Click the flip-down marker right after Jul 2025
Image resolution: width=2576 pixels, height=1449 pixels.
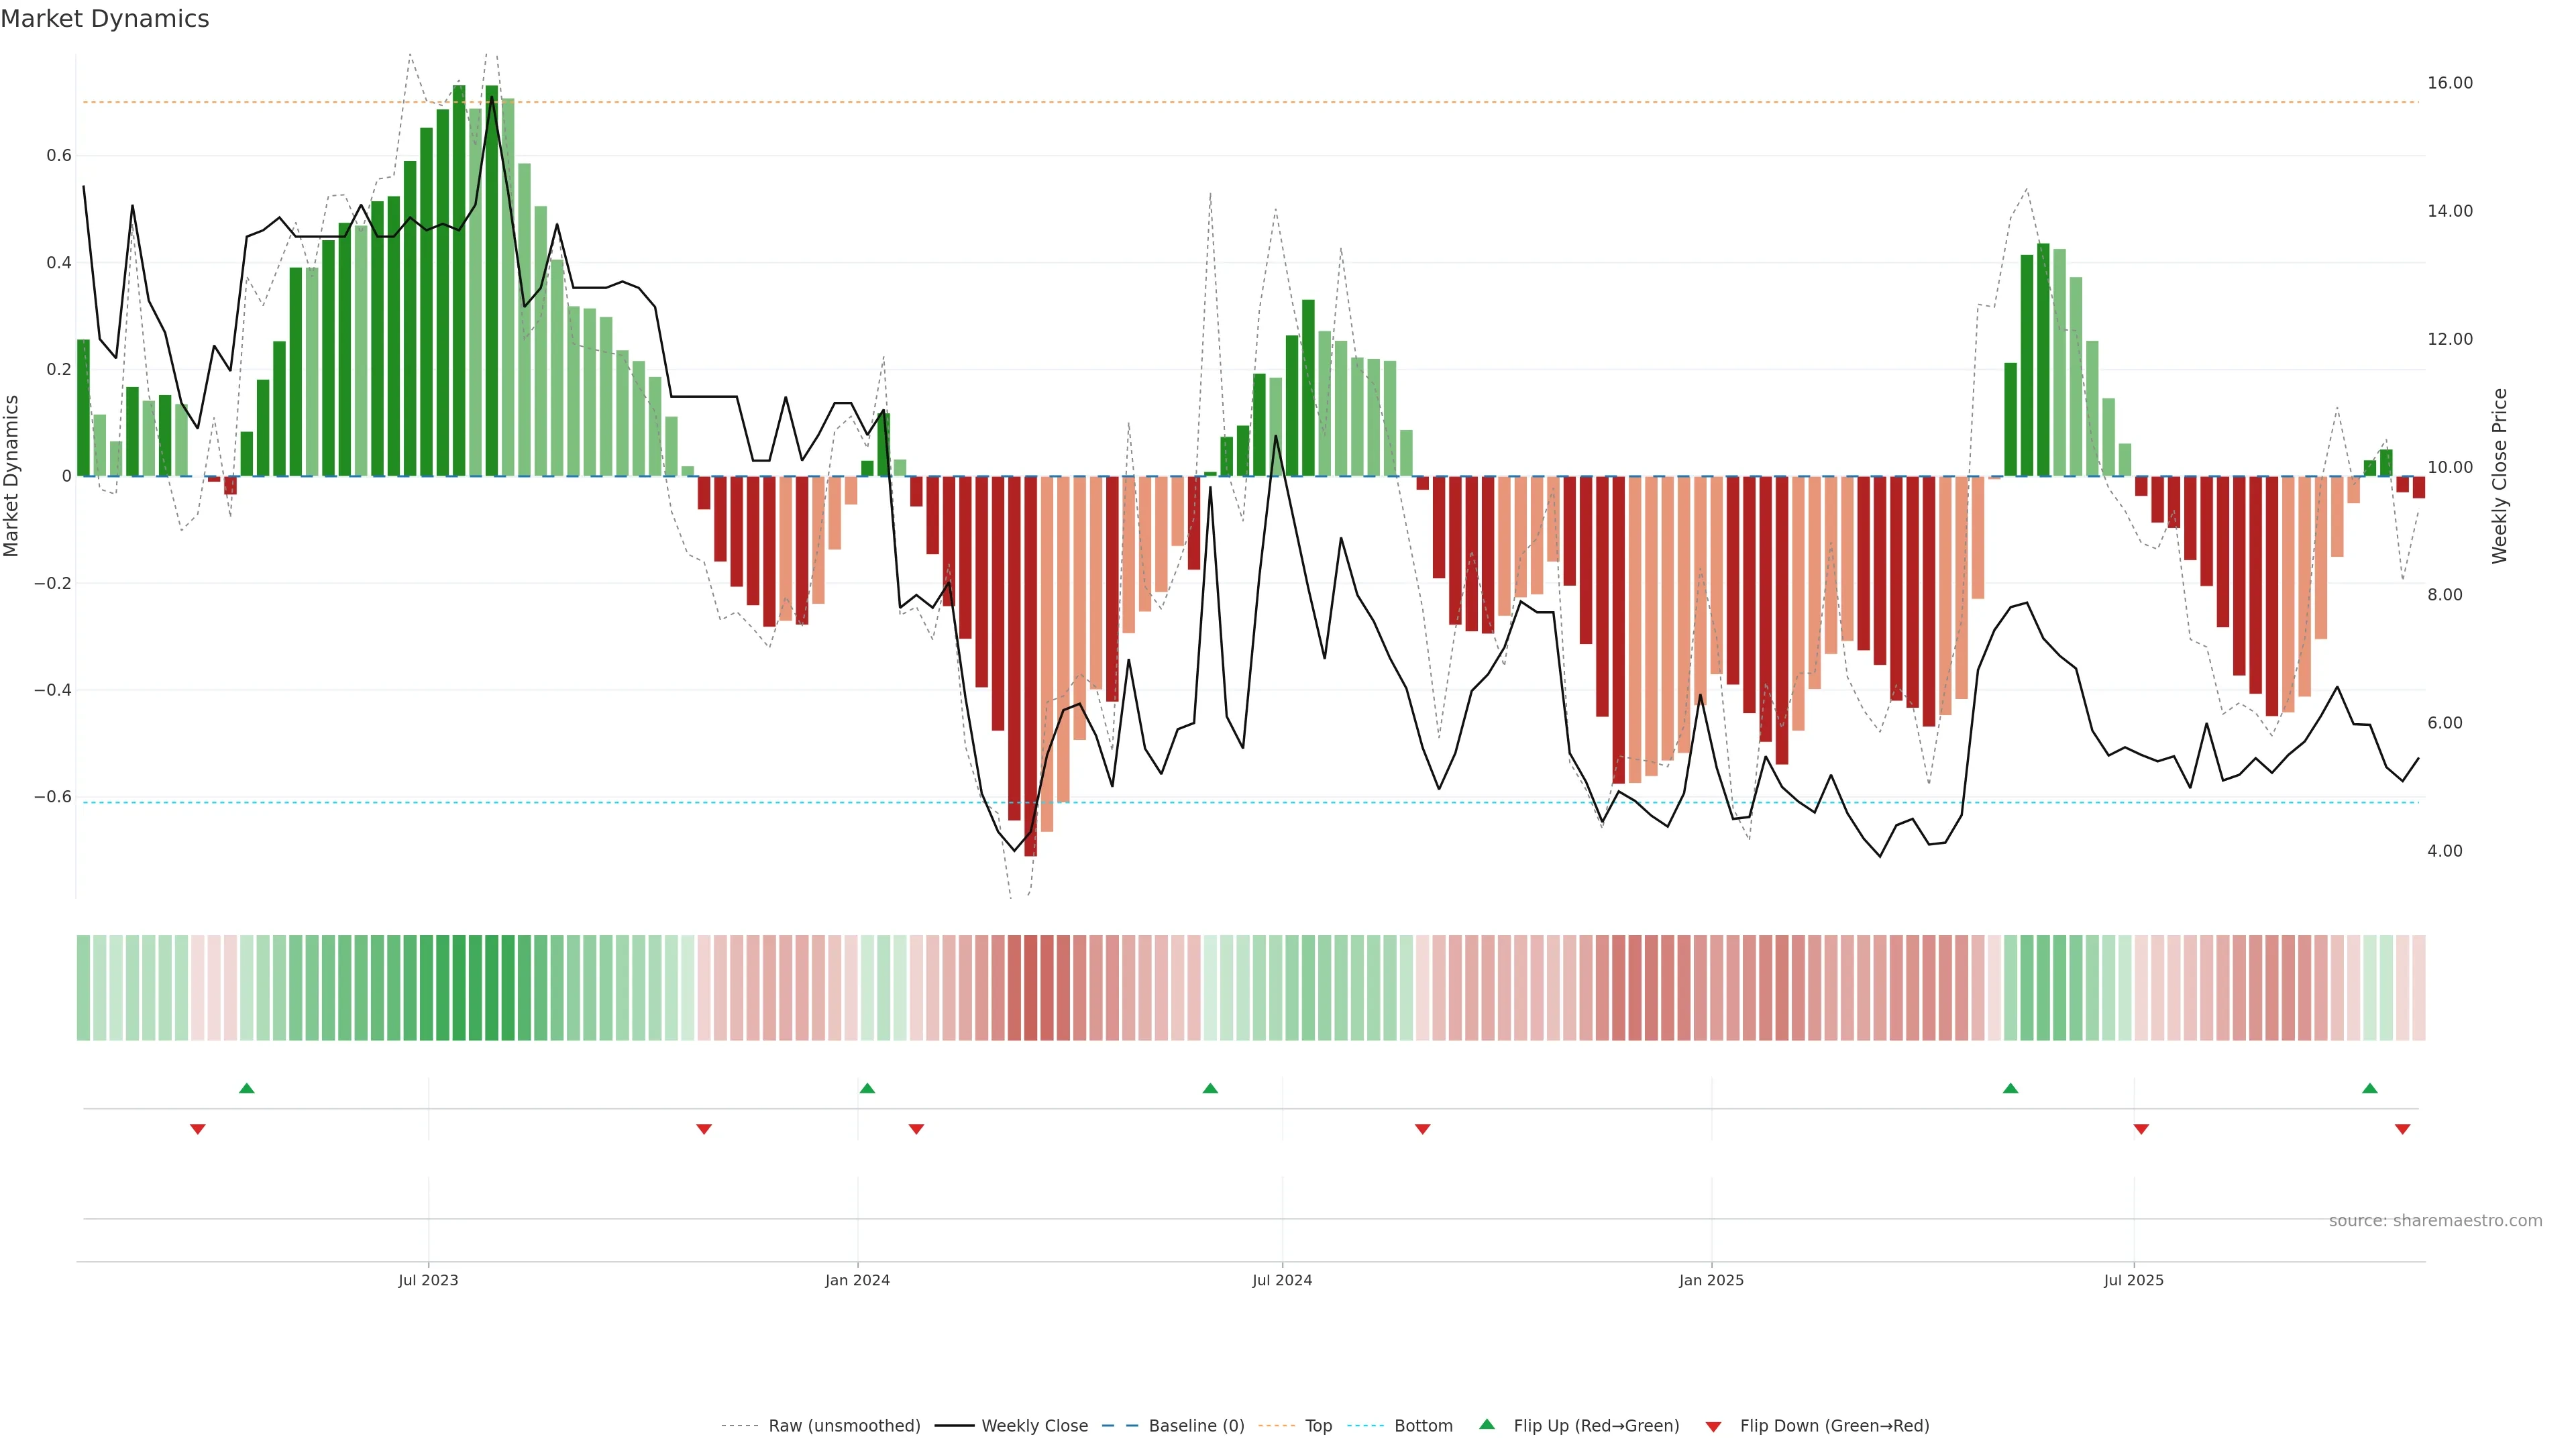click(2141, 1129)
